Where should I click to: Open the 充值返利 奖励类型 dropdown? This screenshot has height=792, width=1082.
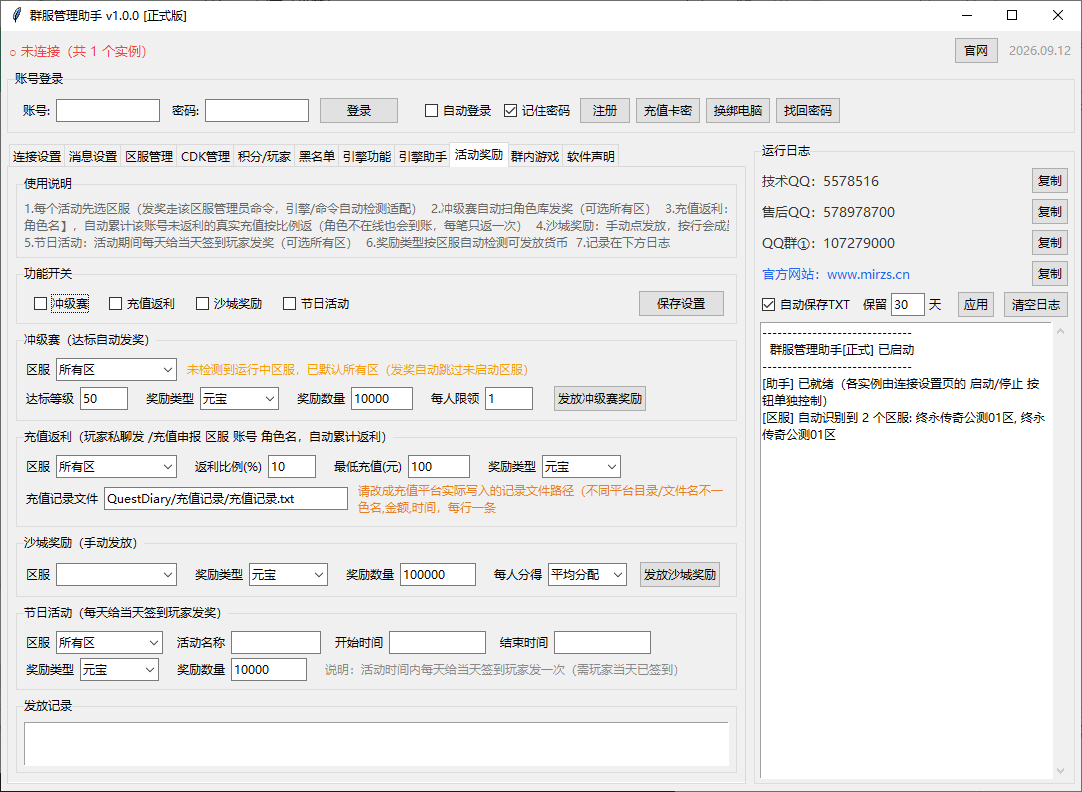pos(581,466)
